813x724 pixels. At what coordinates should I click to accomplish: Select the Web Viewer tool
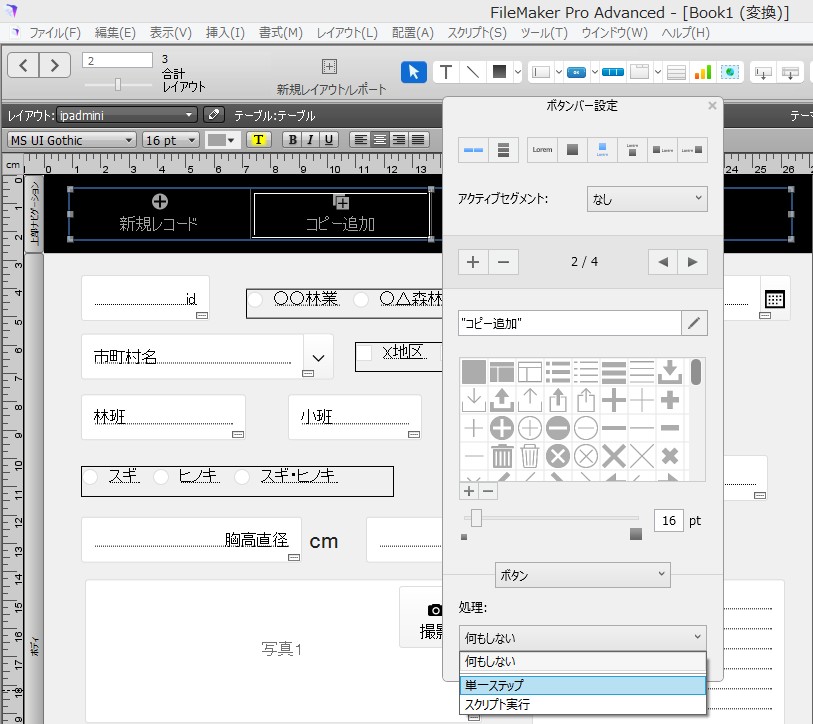click(x=730, y=72)
